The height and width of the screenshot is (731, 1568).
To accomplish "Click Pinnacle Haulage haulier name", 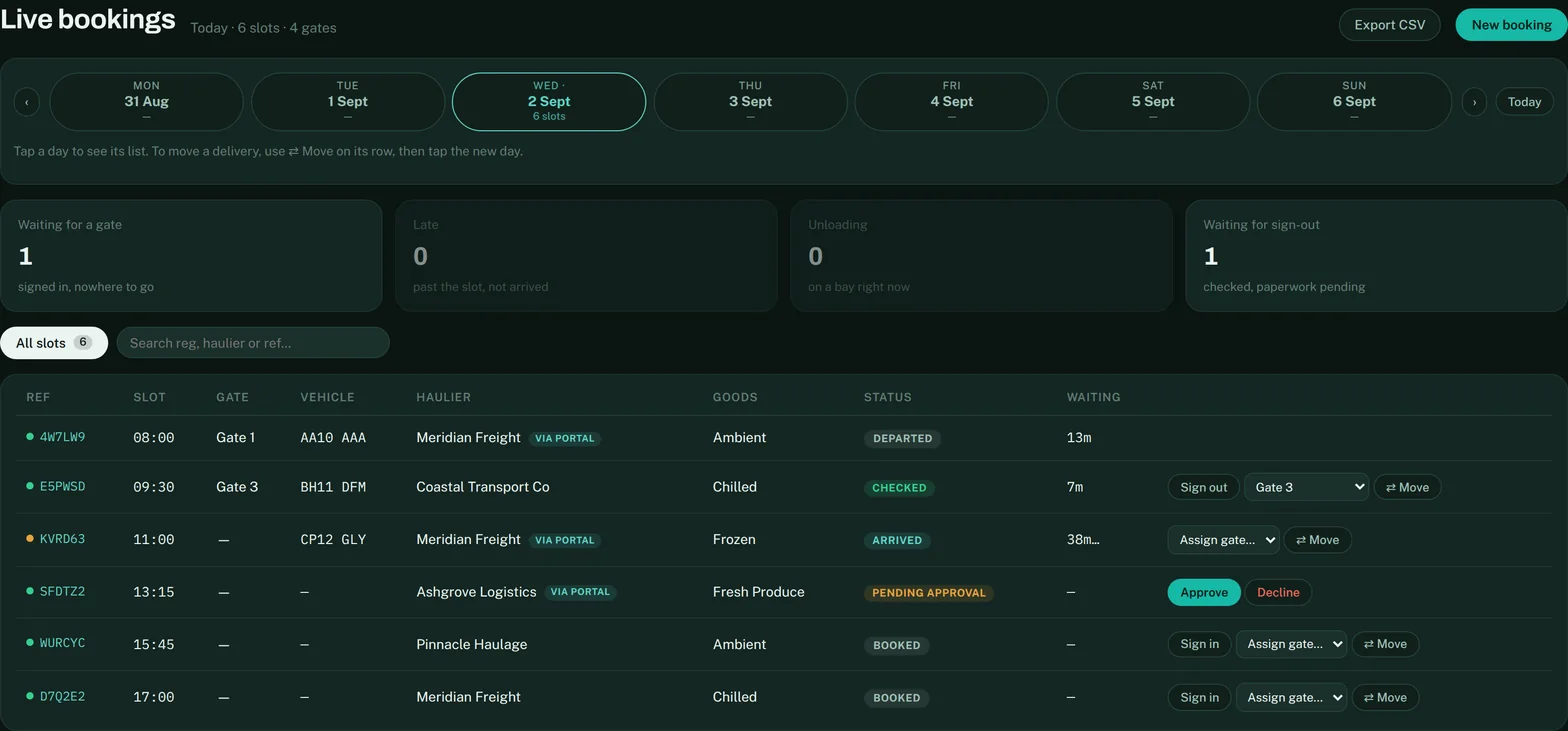I will point(471,645).
